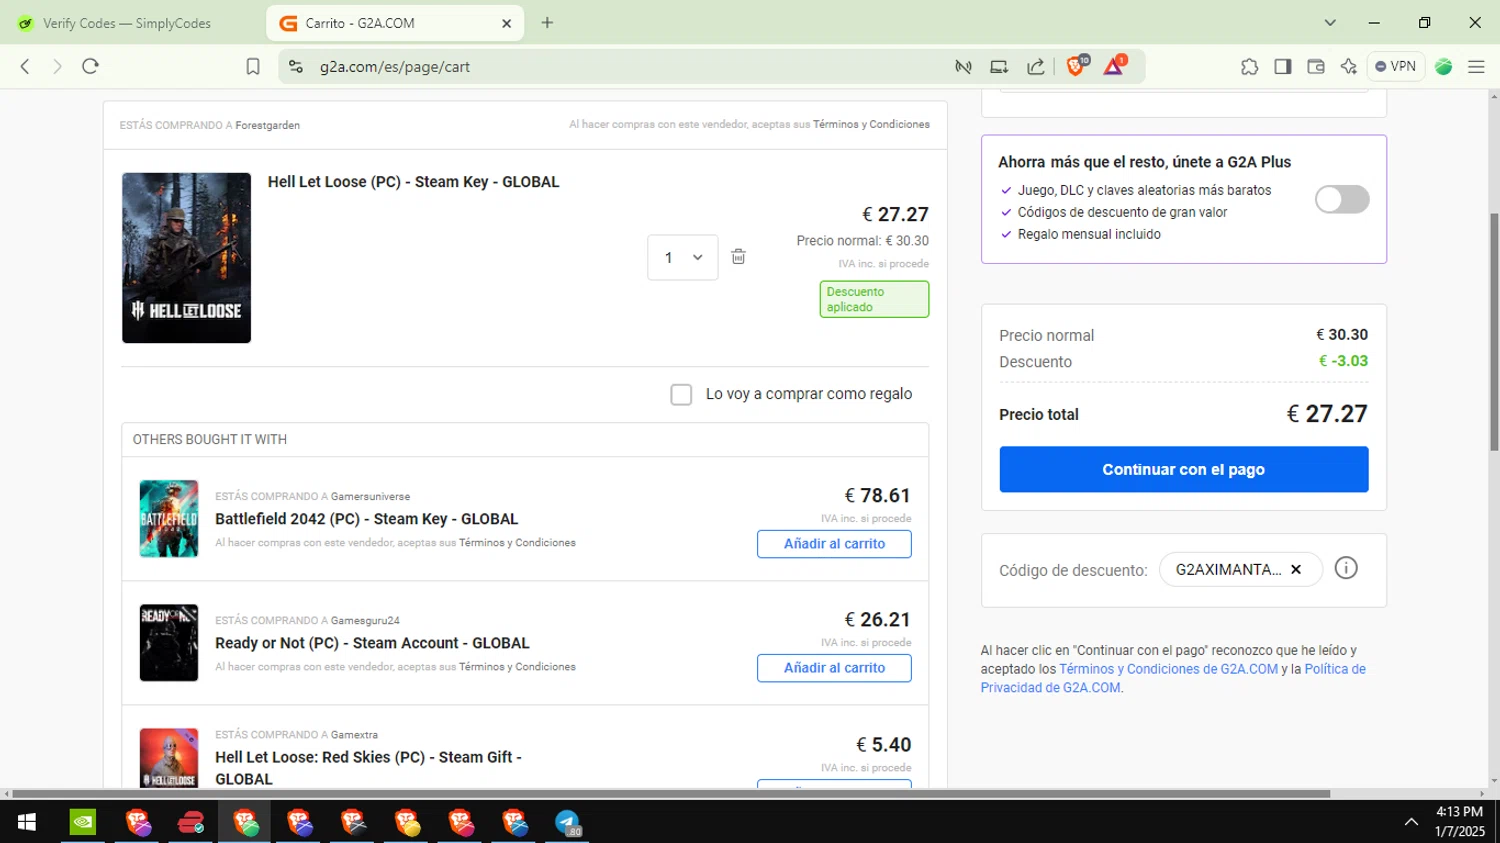Open the extensions puzzle icon
The height and width of the screenshot is (843, 1500).
[x=1249, y=66]
